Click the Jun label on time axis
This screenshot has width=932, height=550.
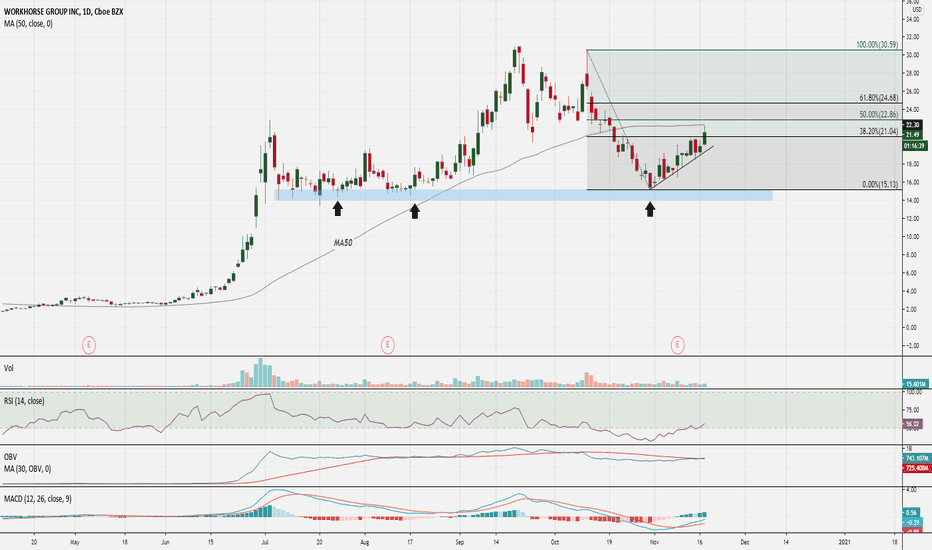pyautogui.click(x=165, y=542)
